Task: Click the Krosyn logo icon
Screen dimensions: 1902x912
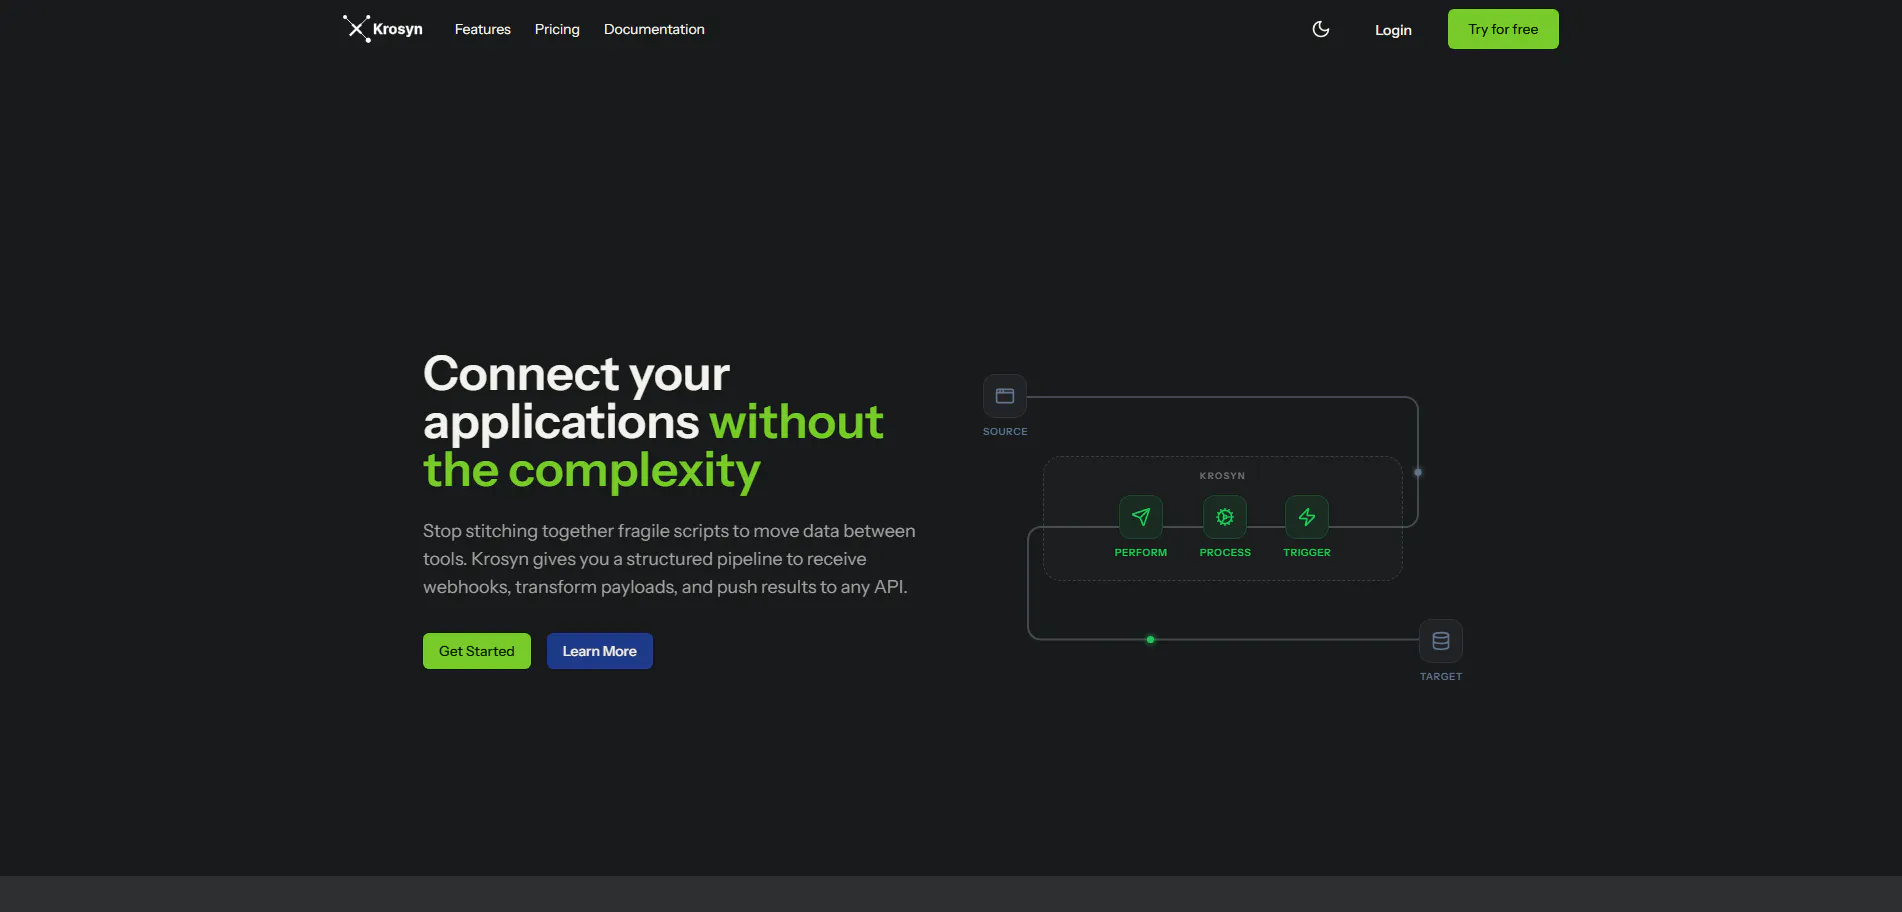Action: 357,29
